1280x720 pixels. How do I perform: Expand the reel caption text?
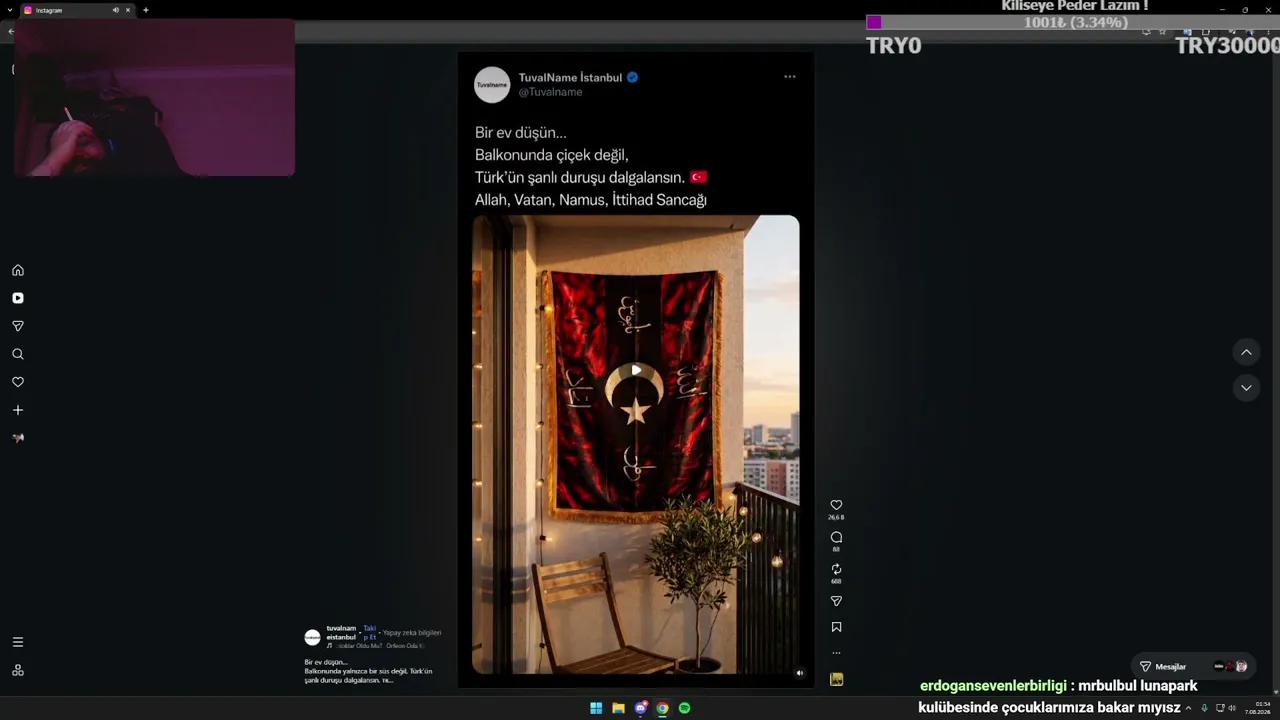point(369,670)
